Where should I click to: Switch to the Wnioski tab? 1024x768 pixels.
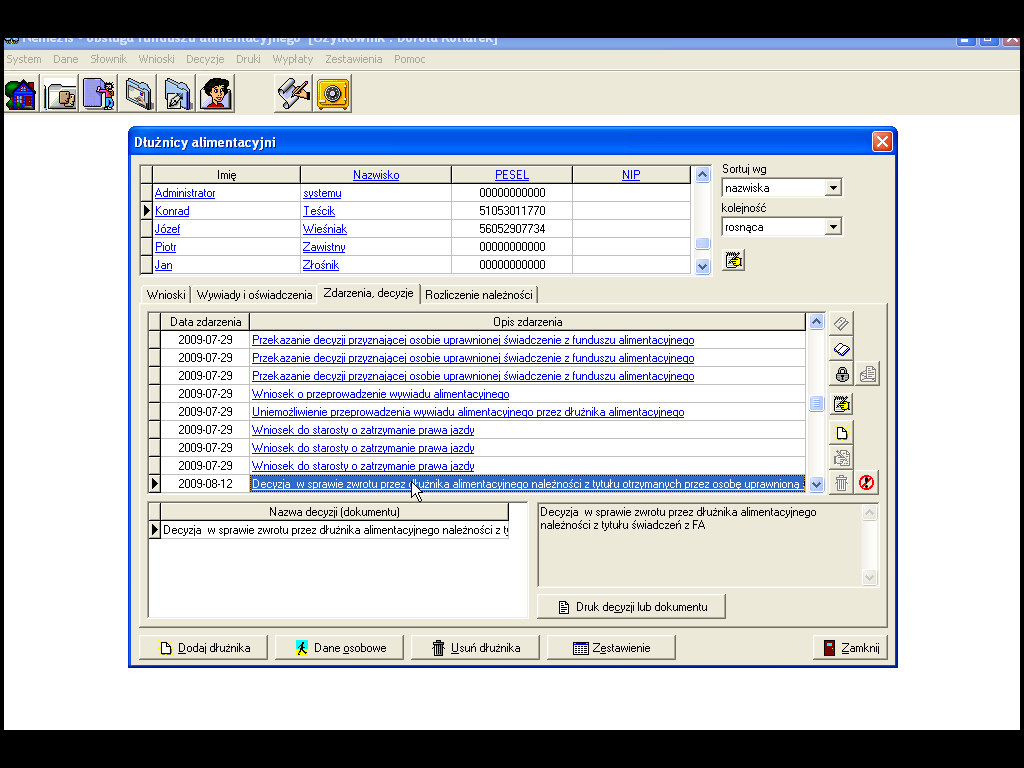166,295
